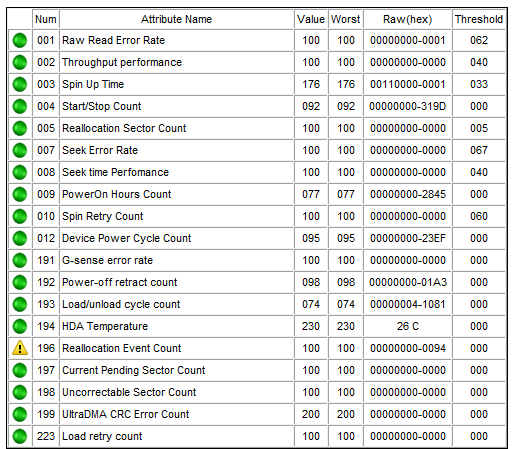The height and width of the screenshot is (449, 513).
Task: Click green status icon for UltraDMA CRC Error Count
Action: tap(20, 414)
